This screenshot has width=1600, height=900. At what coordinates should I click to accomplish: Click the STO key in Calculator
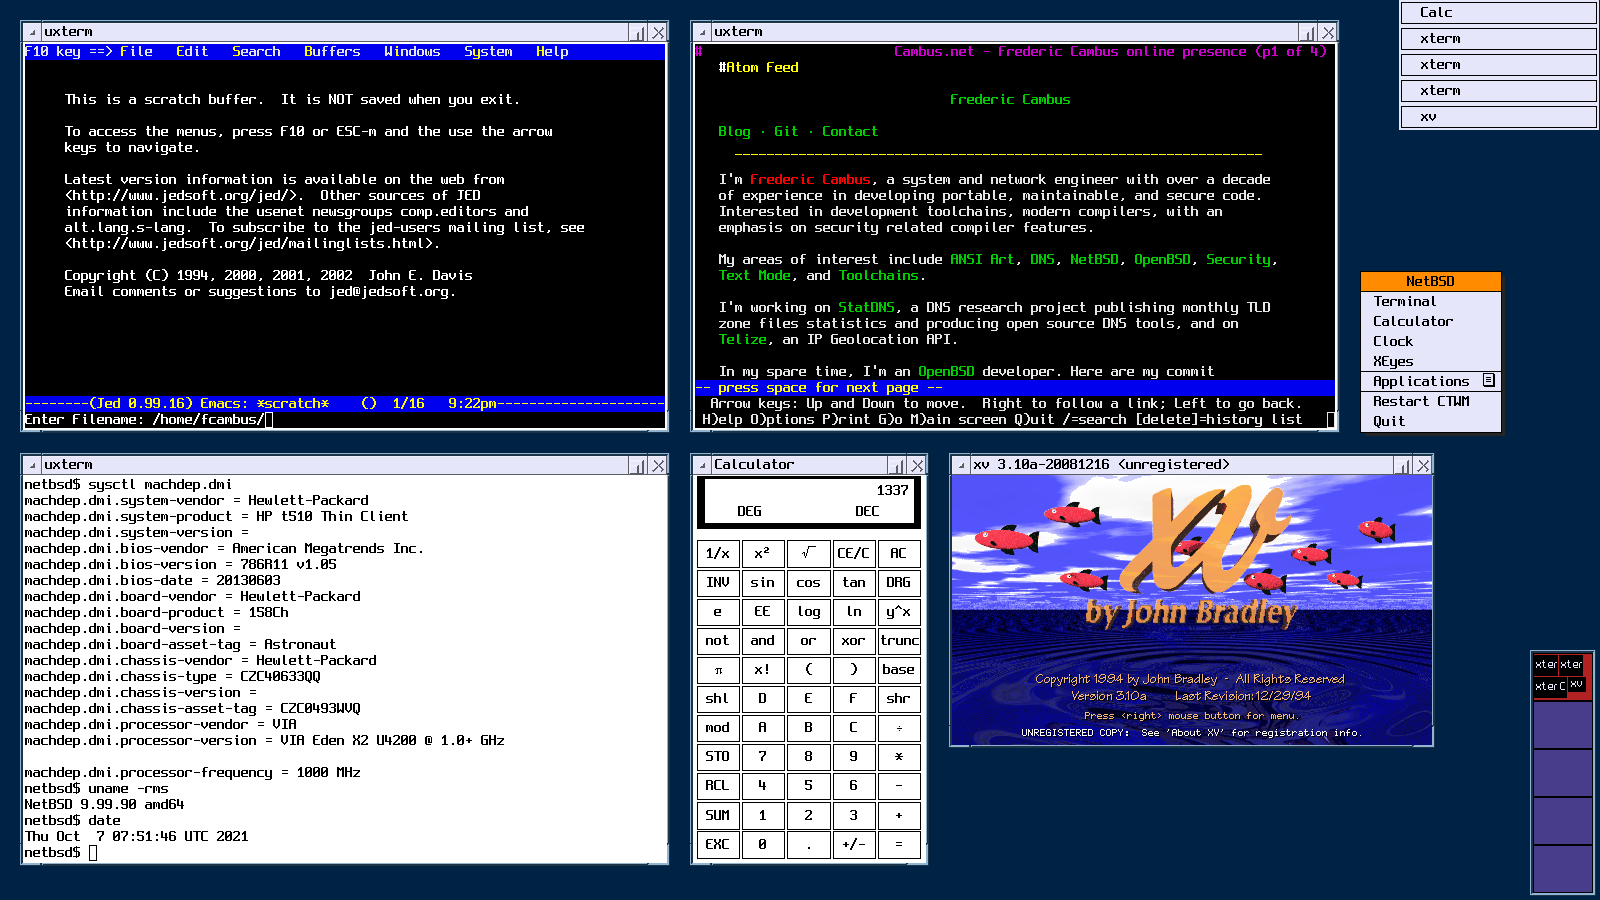(x=718, y=757)
